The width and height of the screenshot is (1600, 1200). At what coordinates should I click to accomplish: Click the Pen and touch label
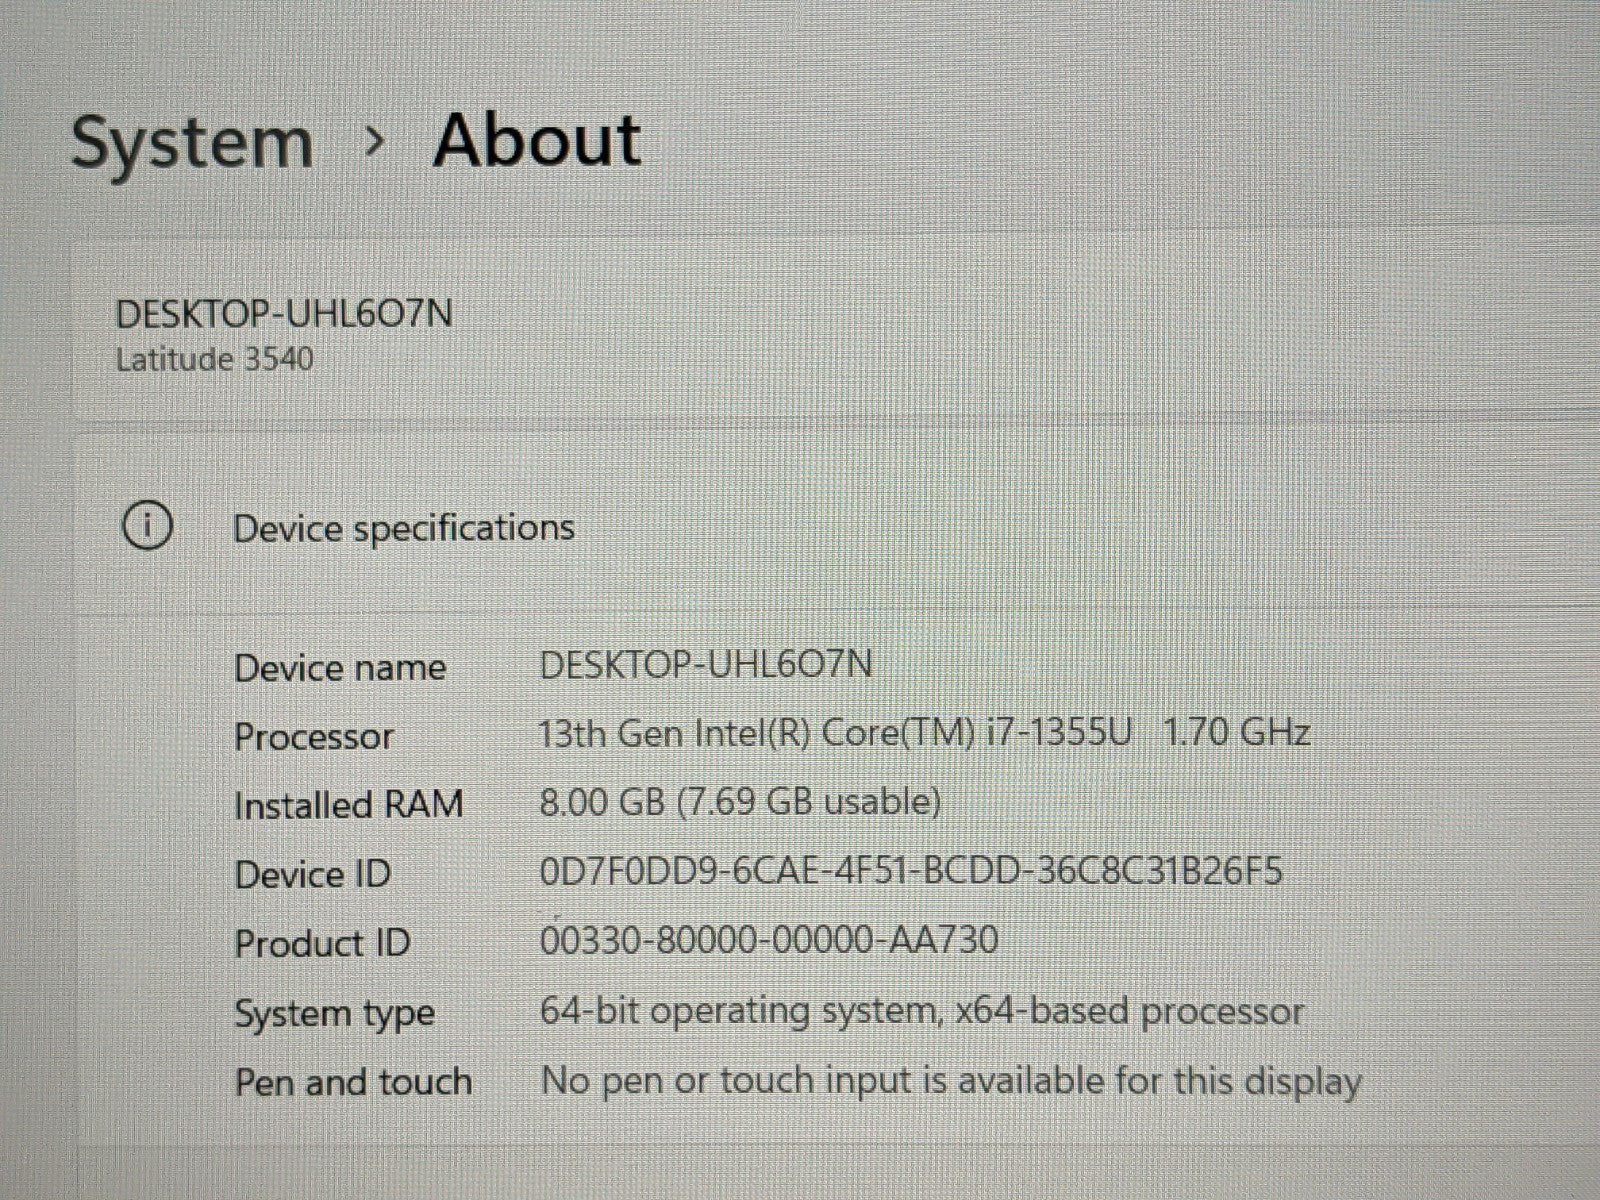pyautogui.click(x=353, y=1082)
